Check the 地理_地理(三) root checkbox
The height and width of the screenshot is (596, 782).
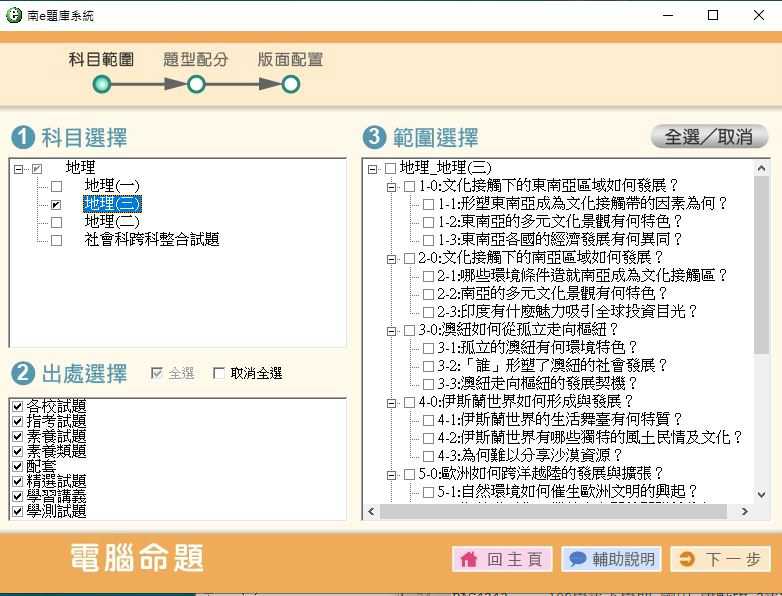pos(391,169)
